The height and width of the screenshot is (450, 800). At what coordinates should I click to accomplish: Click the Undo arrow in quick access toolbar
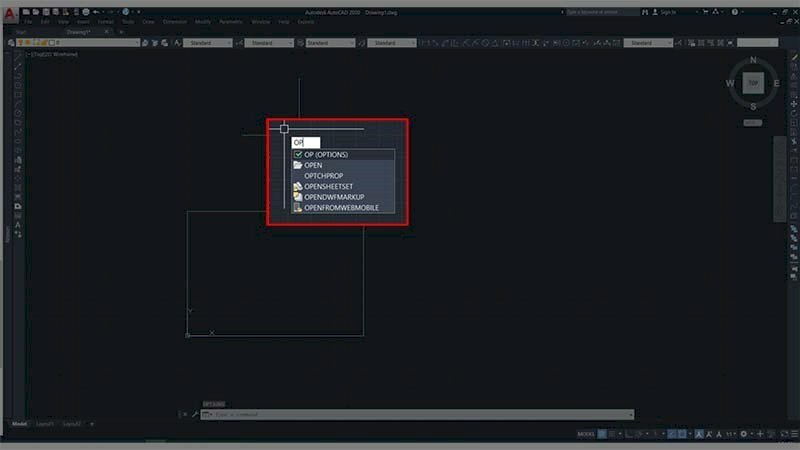click(96, 11)
